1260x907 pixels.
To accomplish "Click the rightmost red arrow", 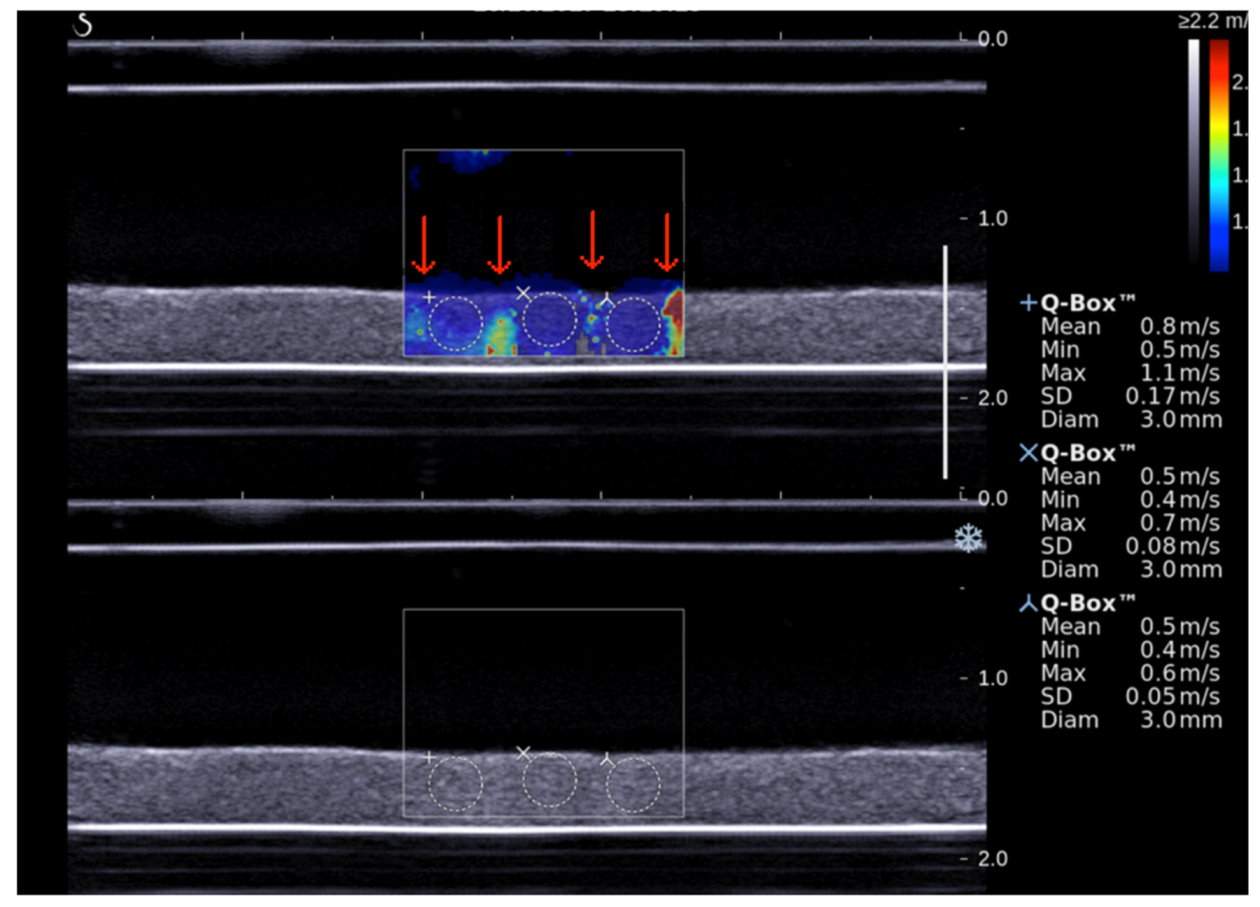I will point(666,242).
